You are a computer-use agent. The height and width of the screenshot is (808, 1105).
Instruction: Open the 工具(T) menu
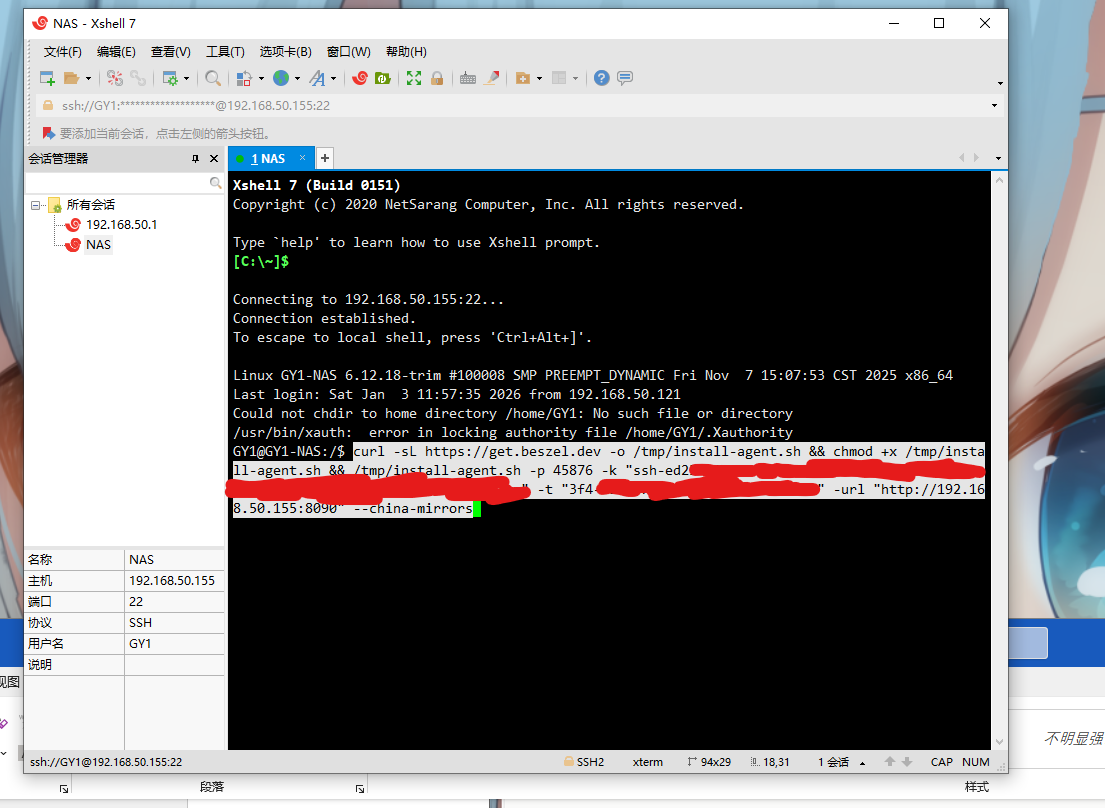pyautogui.click(x=225, y=52)
